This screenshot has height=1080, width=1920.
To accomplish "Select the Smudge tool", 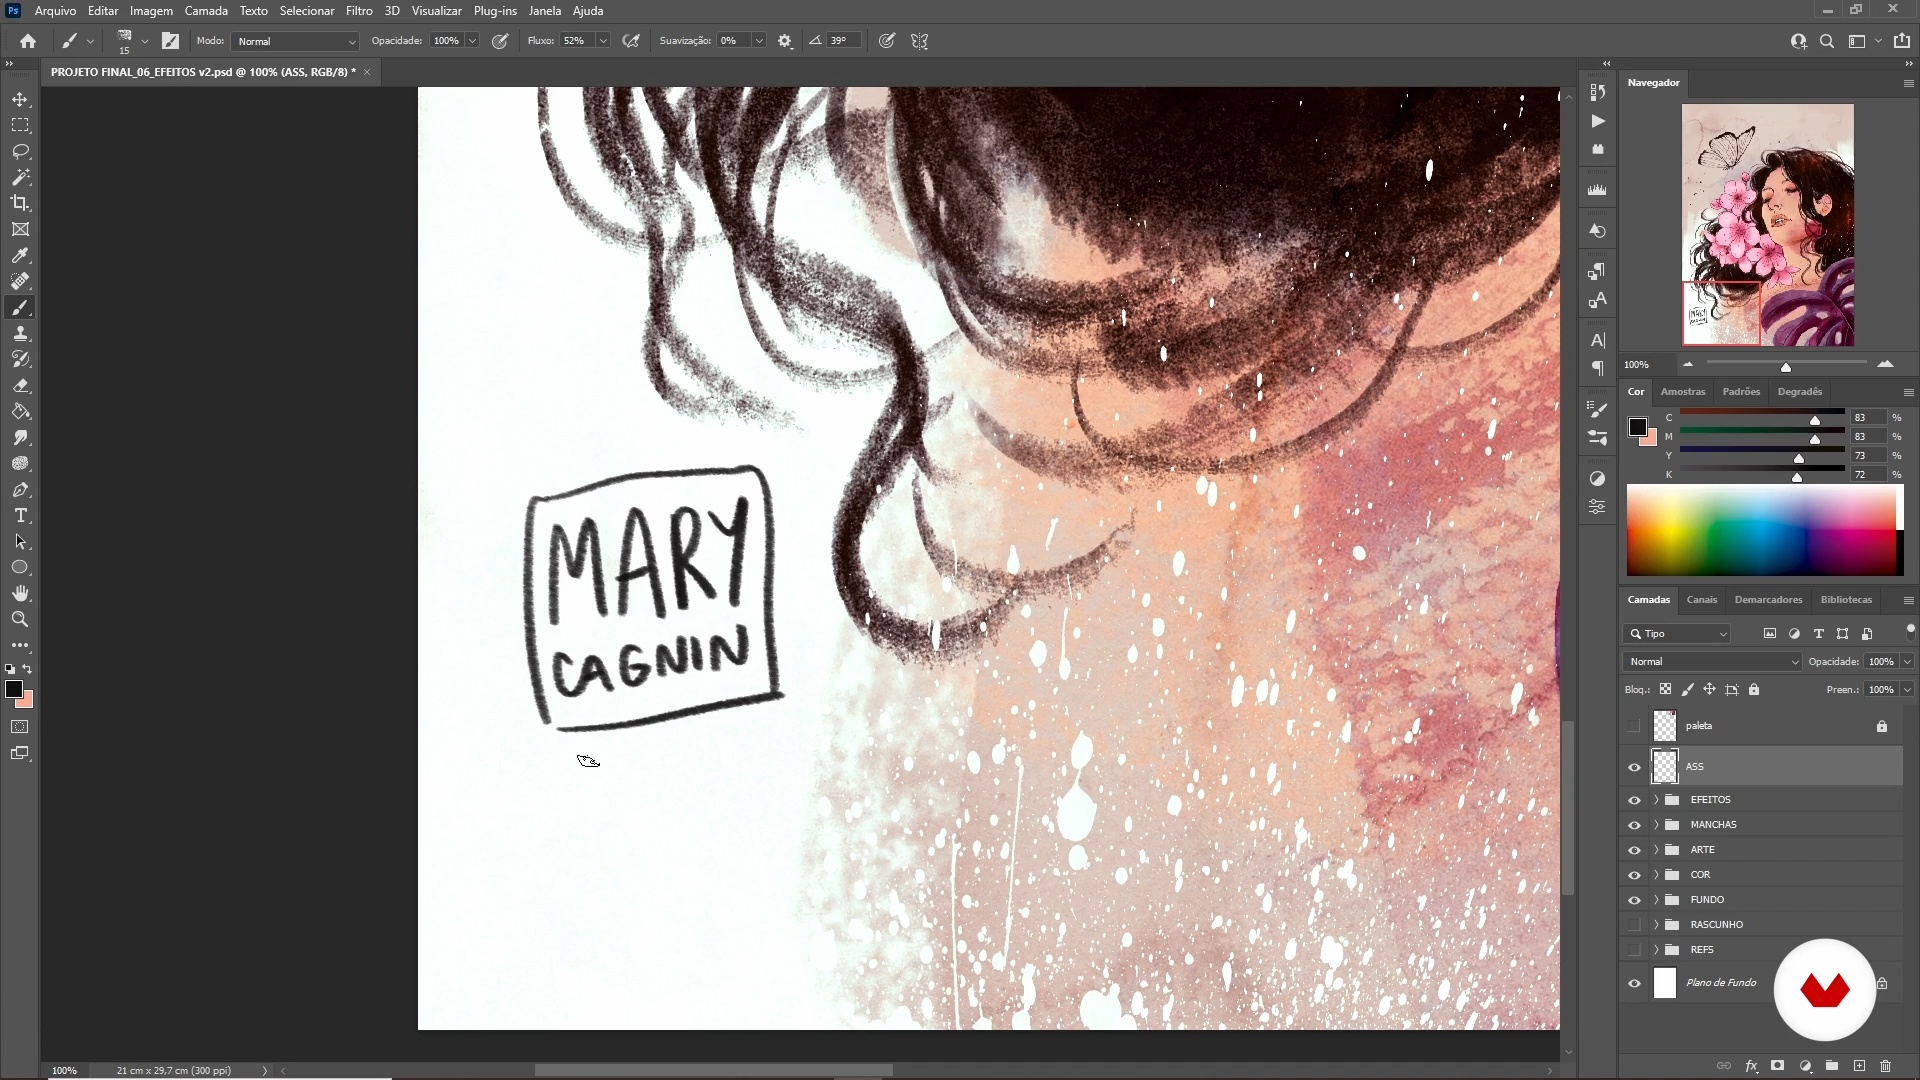I will coord(20,438).
